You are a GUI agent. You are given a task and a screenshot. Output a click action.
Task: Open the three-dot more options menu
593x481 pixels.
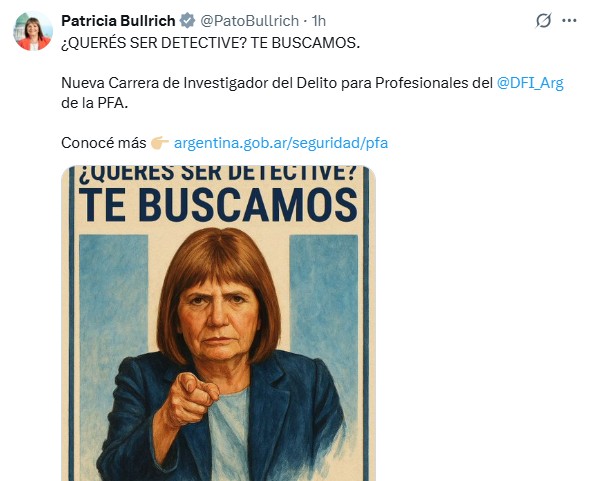click(569, 20)
